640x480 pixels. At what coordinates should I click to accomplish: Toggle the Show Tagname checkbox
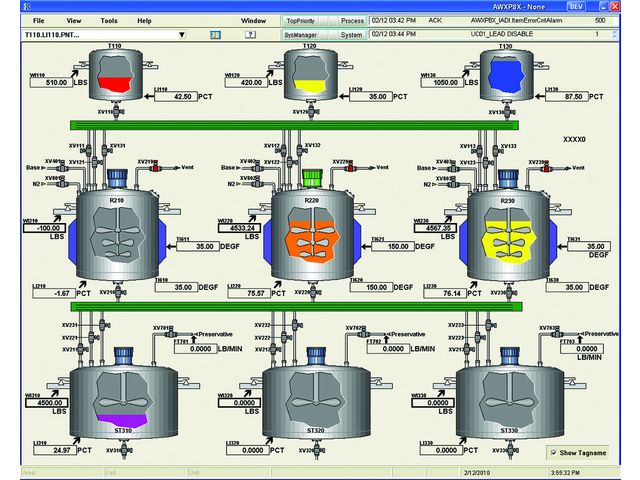point(554,453)
